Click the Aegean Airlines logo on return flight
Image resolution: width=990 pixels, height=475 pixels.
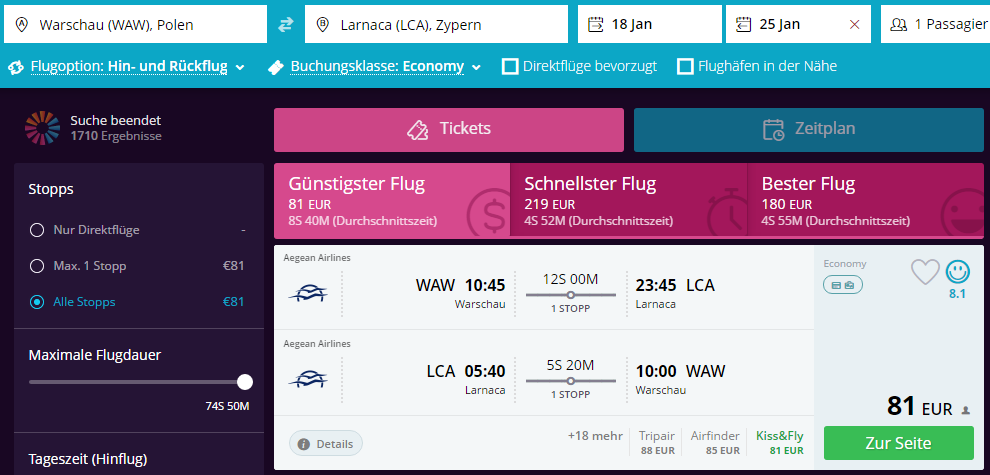point(307,380)
